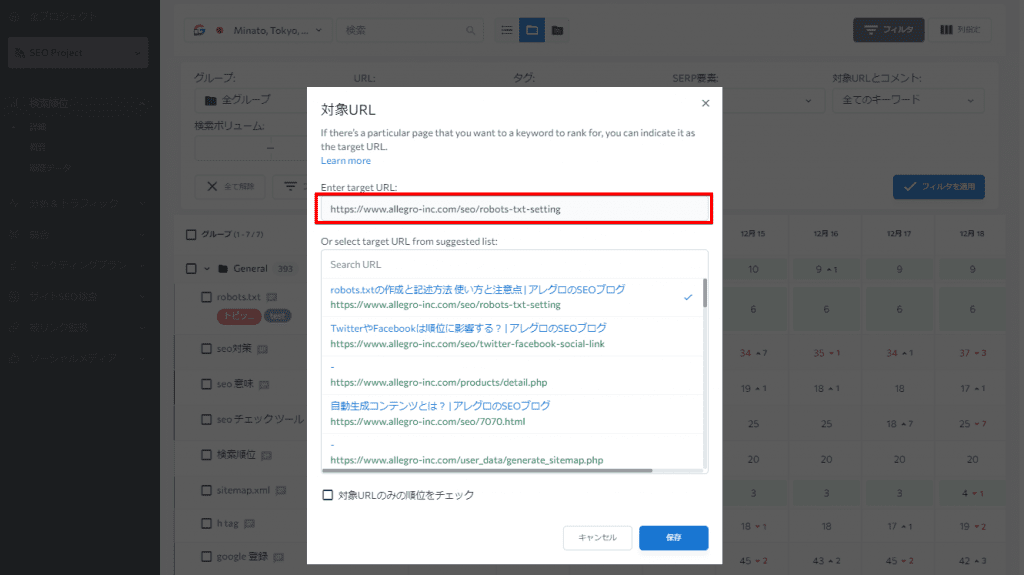
Task: Click the General folder icon
Action: (x=223, y=269)
